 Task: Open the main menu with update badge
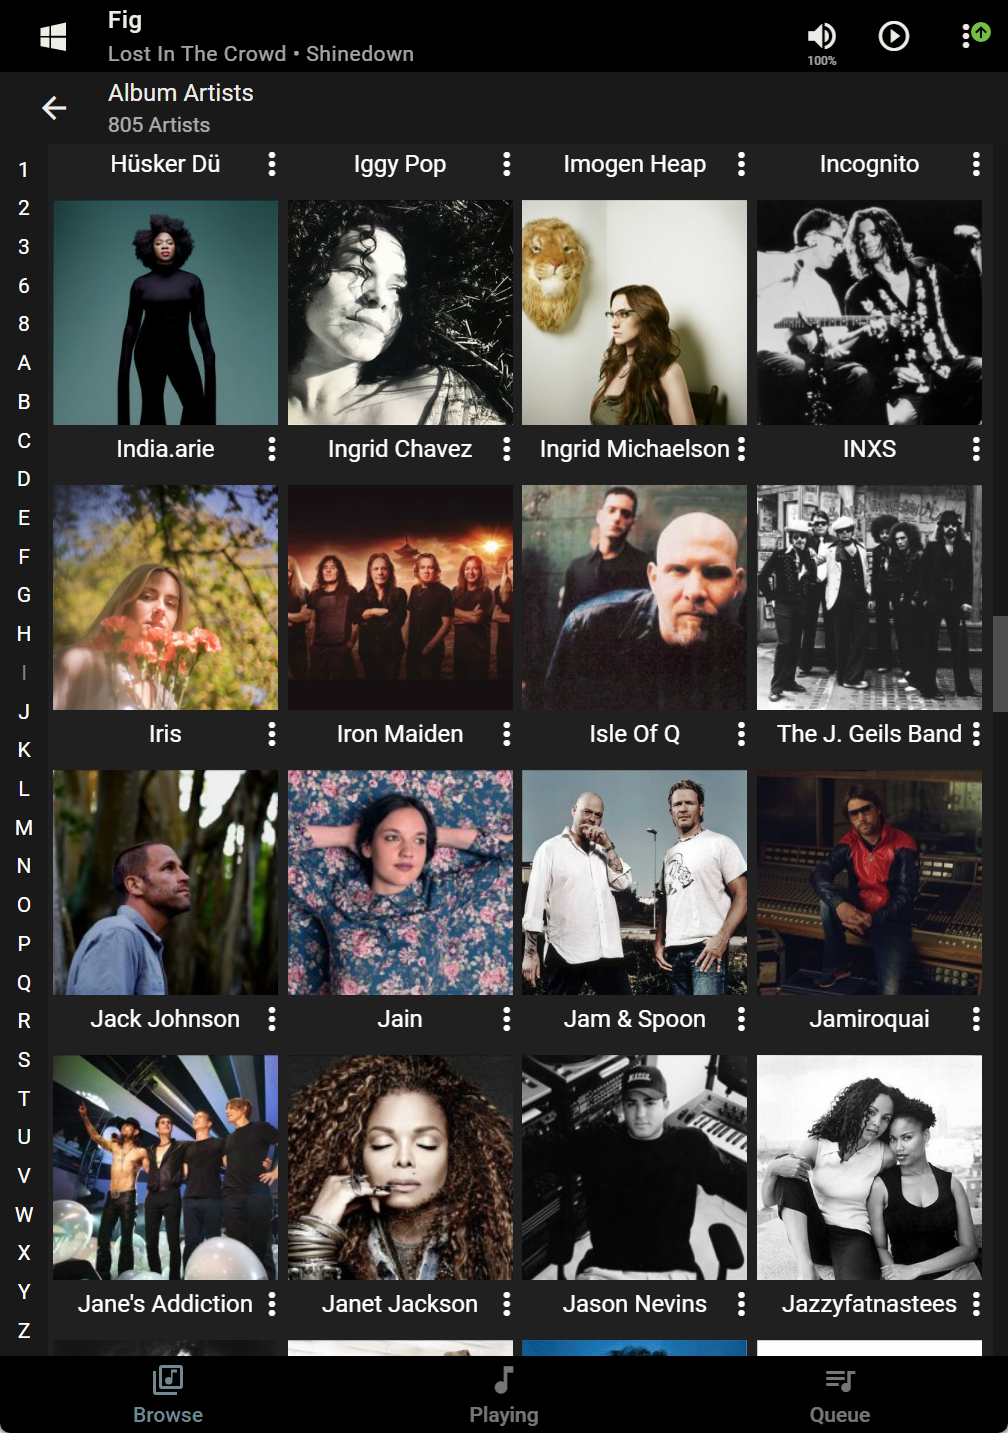click(x=975, y=35)
